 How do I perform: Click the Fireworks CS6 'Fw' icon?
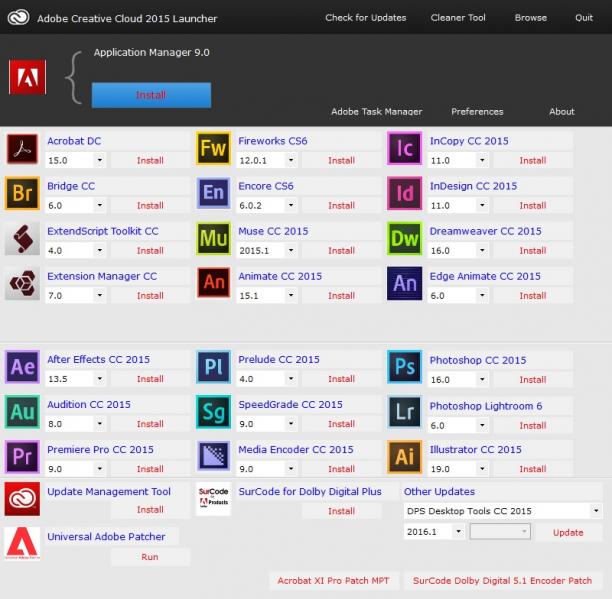(x=213, y=149)
